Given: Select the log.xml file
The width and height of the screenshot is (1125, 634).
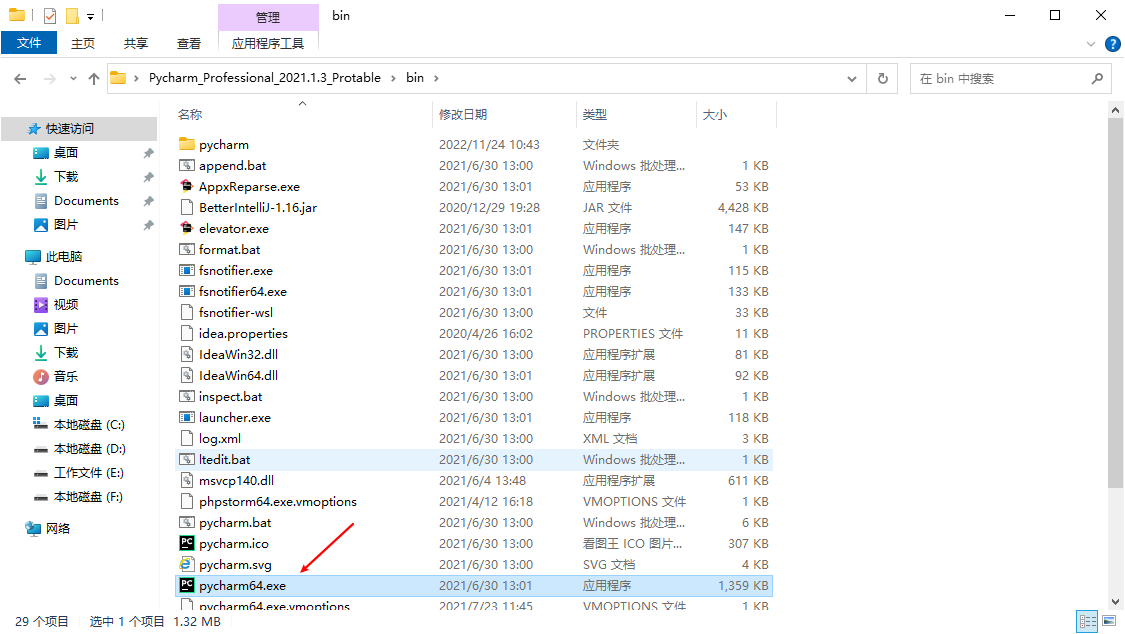Looking at the screenshot, I should (x=474, y=438).
